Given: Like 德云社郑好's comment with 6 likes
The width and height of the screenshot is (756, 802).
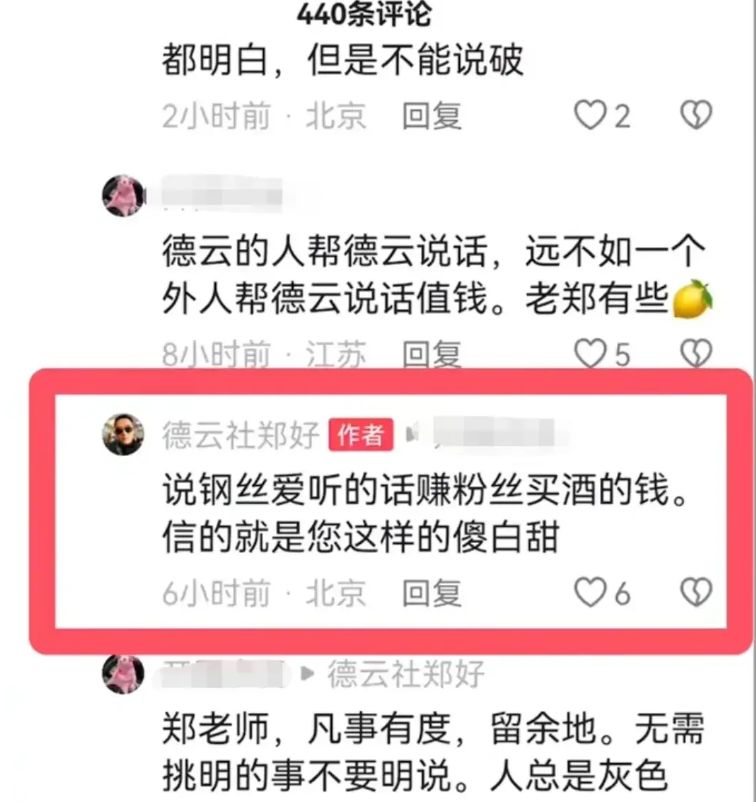Looking at the screenshot, I should [590, 593].
